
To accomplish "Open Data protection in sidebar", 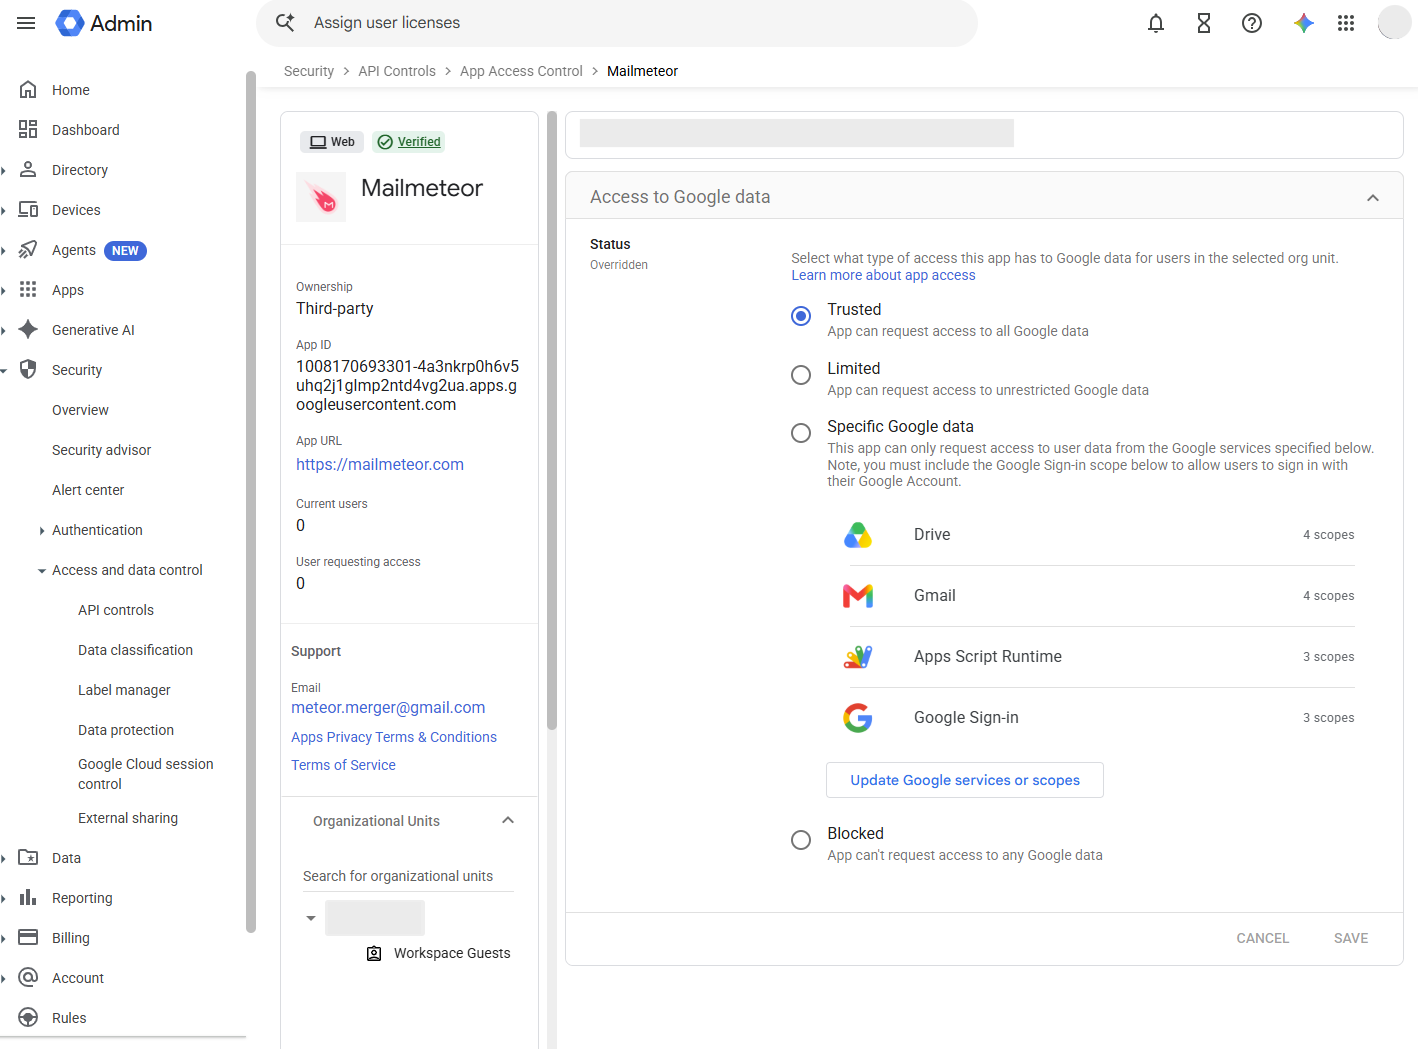I will click(126, 730).
